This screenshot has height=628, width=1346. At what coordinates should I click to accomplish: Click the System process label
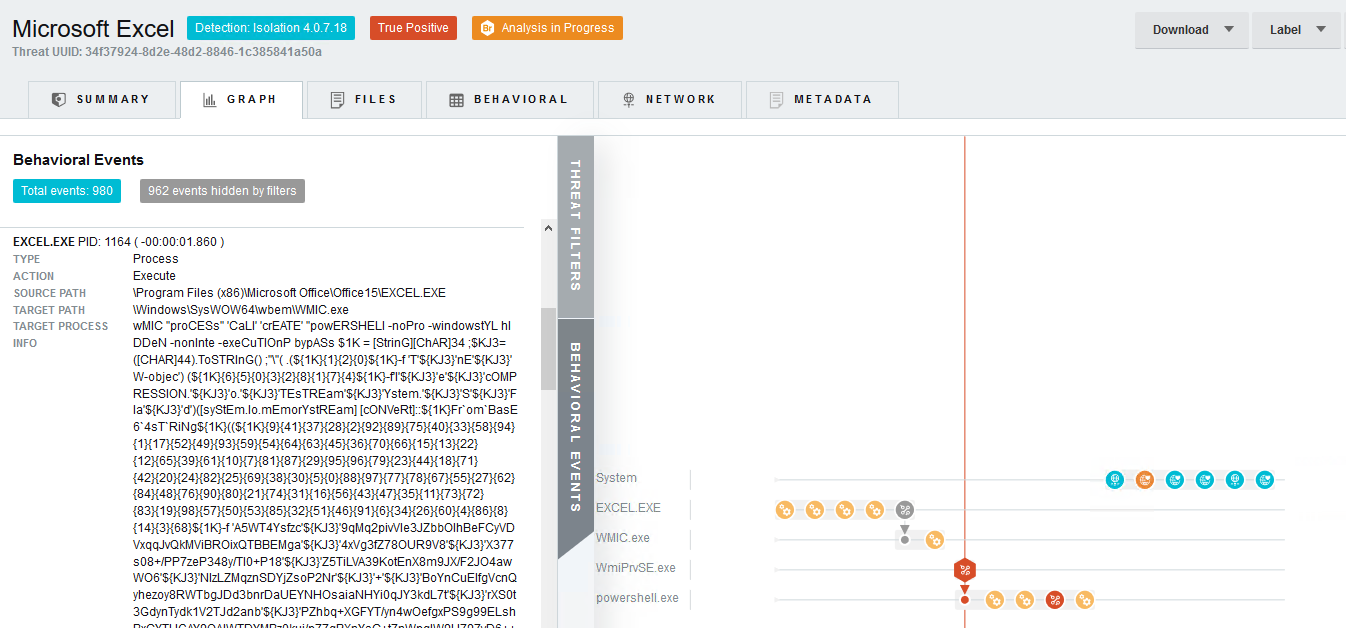(616, 478)
